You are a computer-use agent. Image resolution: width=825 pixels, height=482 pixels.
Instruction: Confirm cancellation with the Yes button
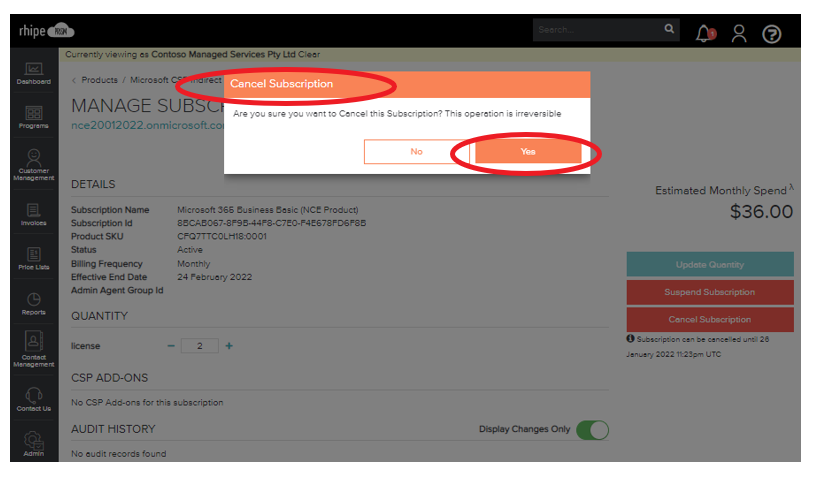tap(528, 152)
